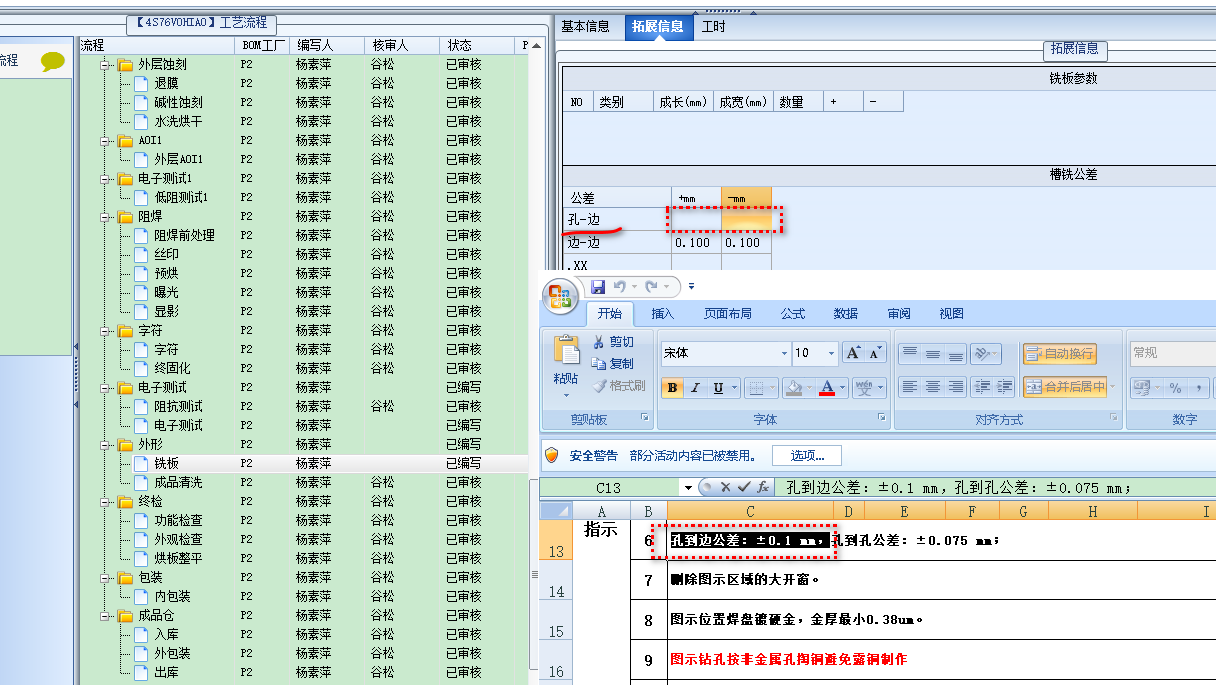Click the Excel Office button

coord(559,295)
